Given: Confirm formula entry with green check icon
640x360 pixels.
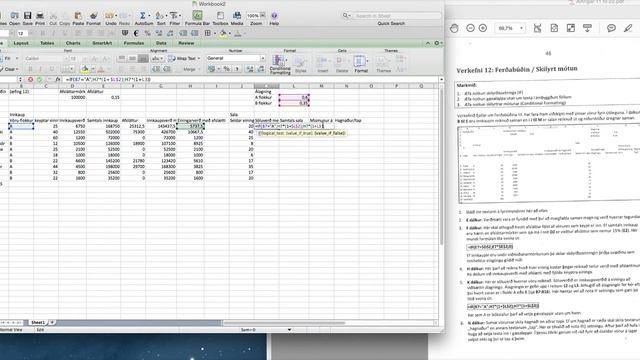Looking at the screenshot, I should 40,79.
